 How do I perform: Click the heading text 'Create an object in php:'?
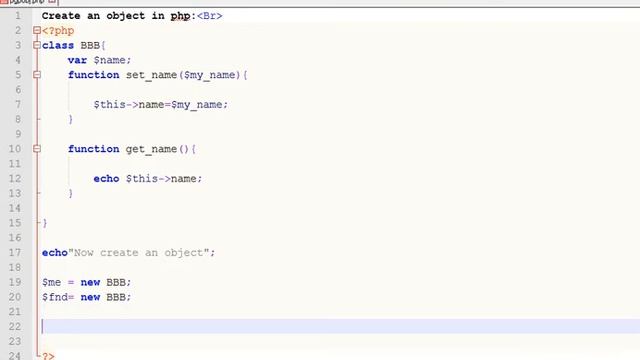pyautogui.click(x=119, y=16)
